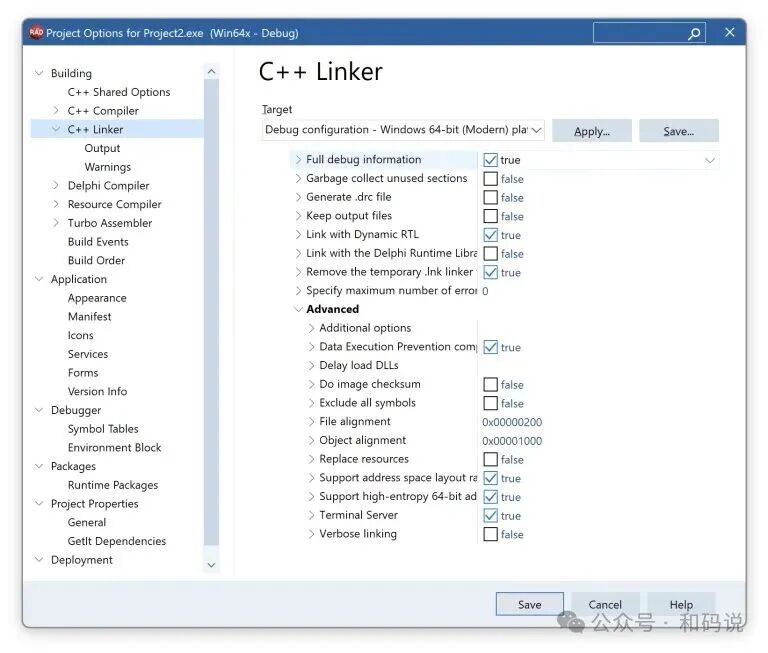
Task: Expand the Turbo Assembler tree node
Action: tap(56, 223)
